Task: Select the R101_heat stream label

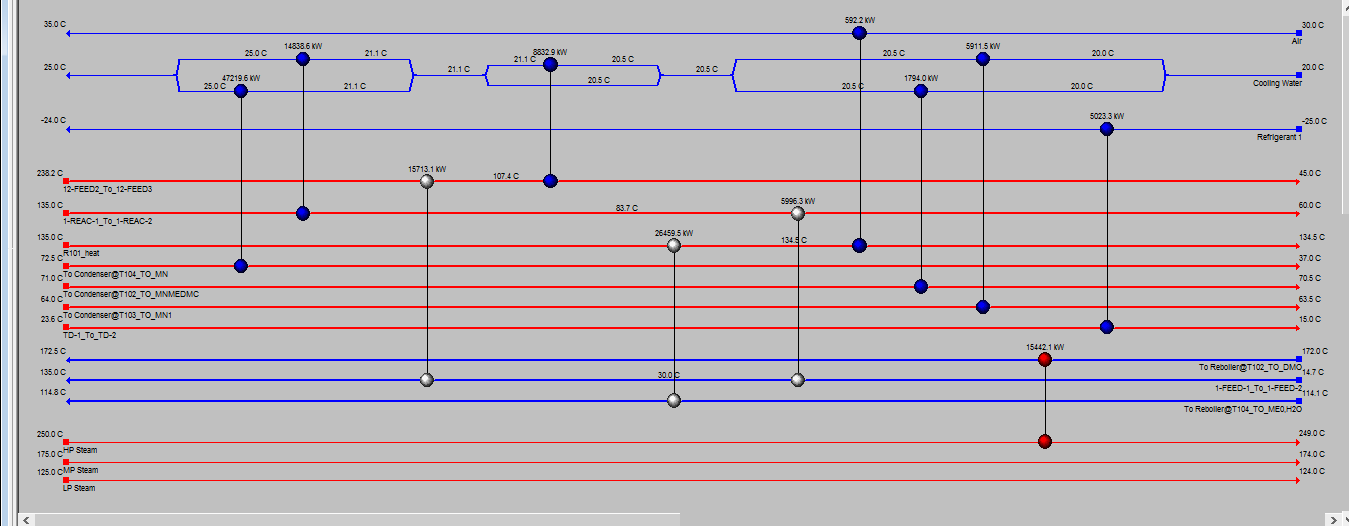Action: point(81,254)
